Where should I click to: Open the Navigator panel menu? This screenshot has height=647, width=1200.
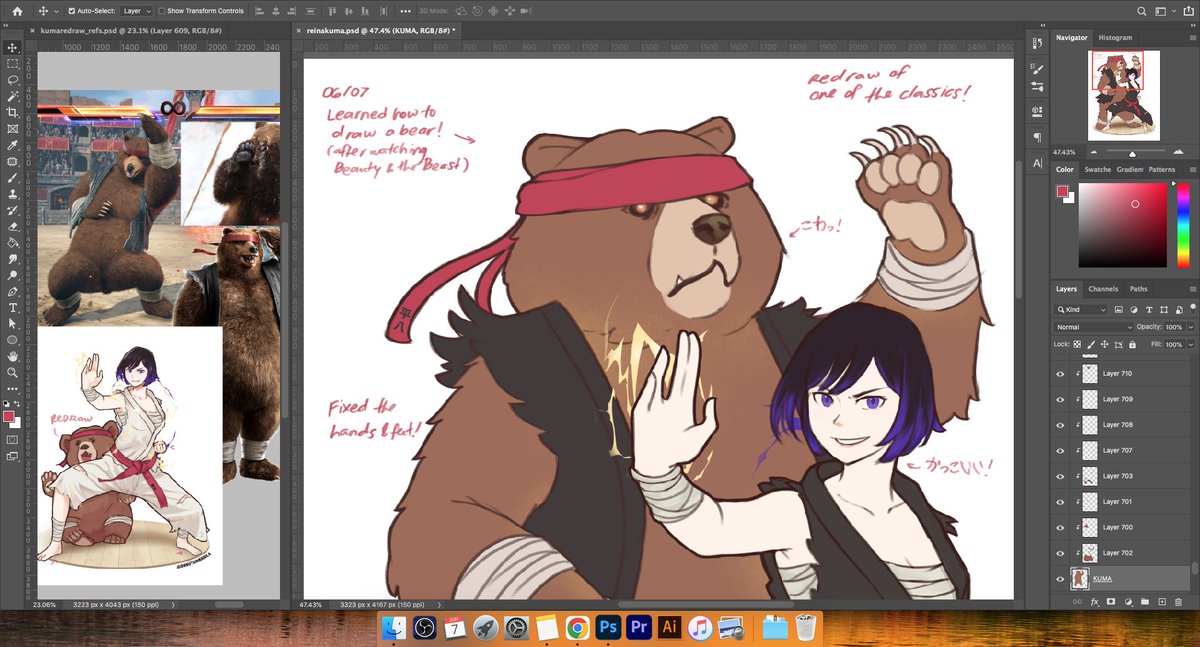tap(1191, 37)
